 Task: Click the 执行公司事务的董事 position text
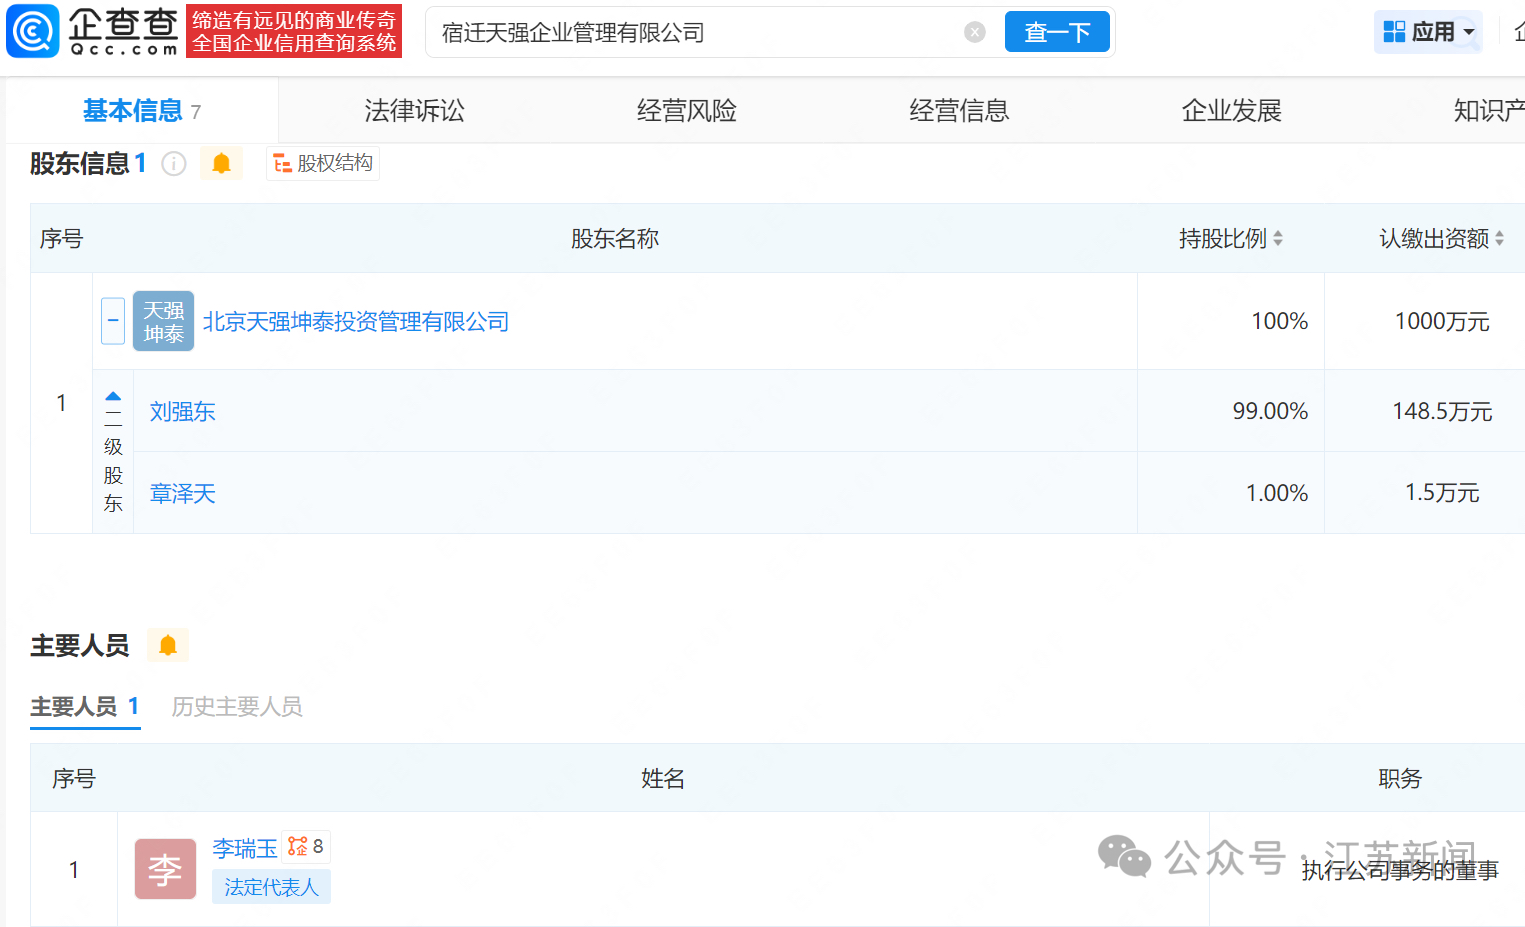pyautogui.click(x=1400, y=871)
